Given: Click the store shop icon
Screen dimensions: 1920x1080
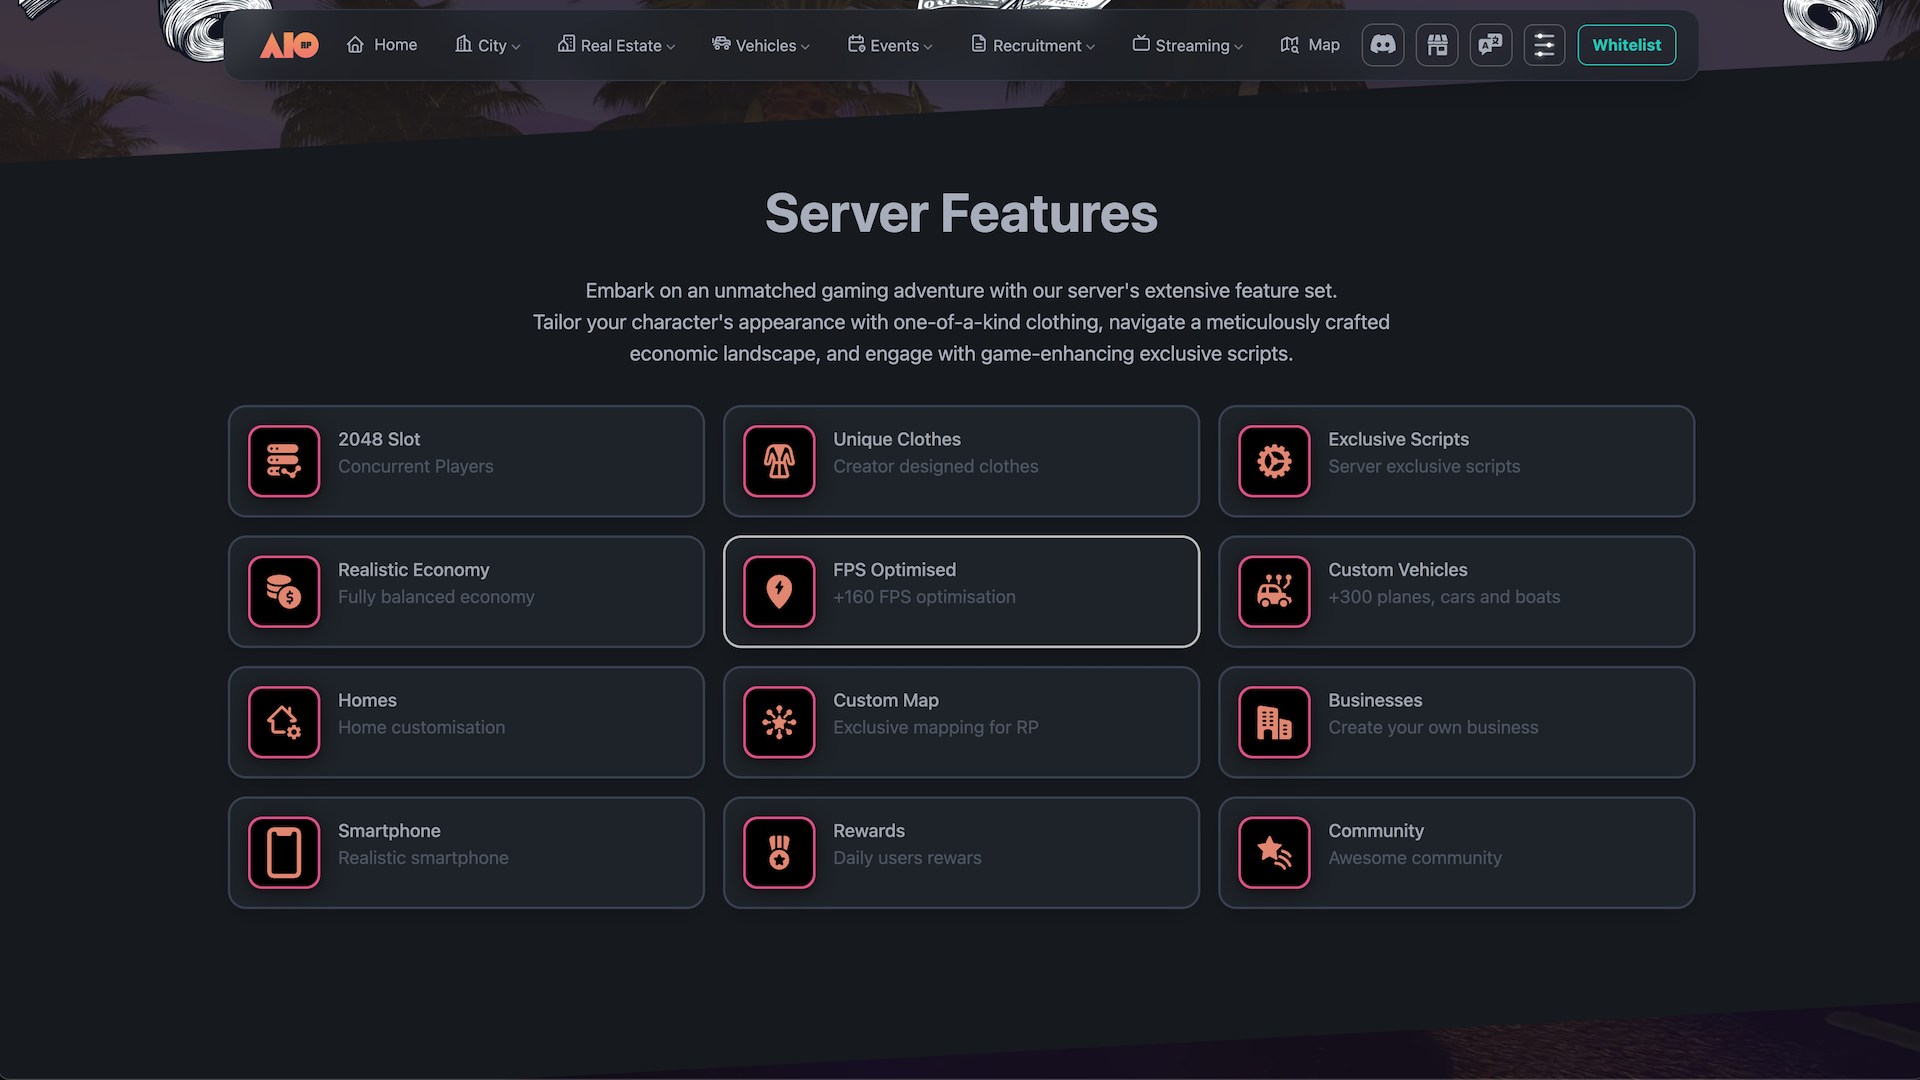Looking at the screenshot, I should coord(1437,45).
